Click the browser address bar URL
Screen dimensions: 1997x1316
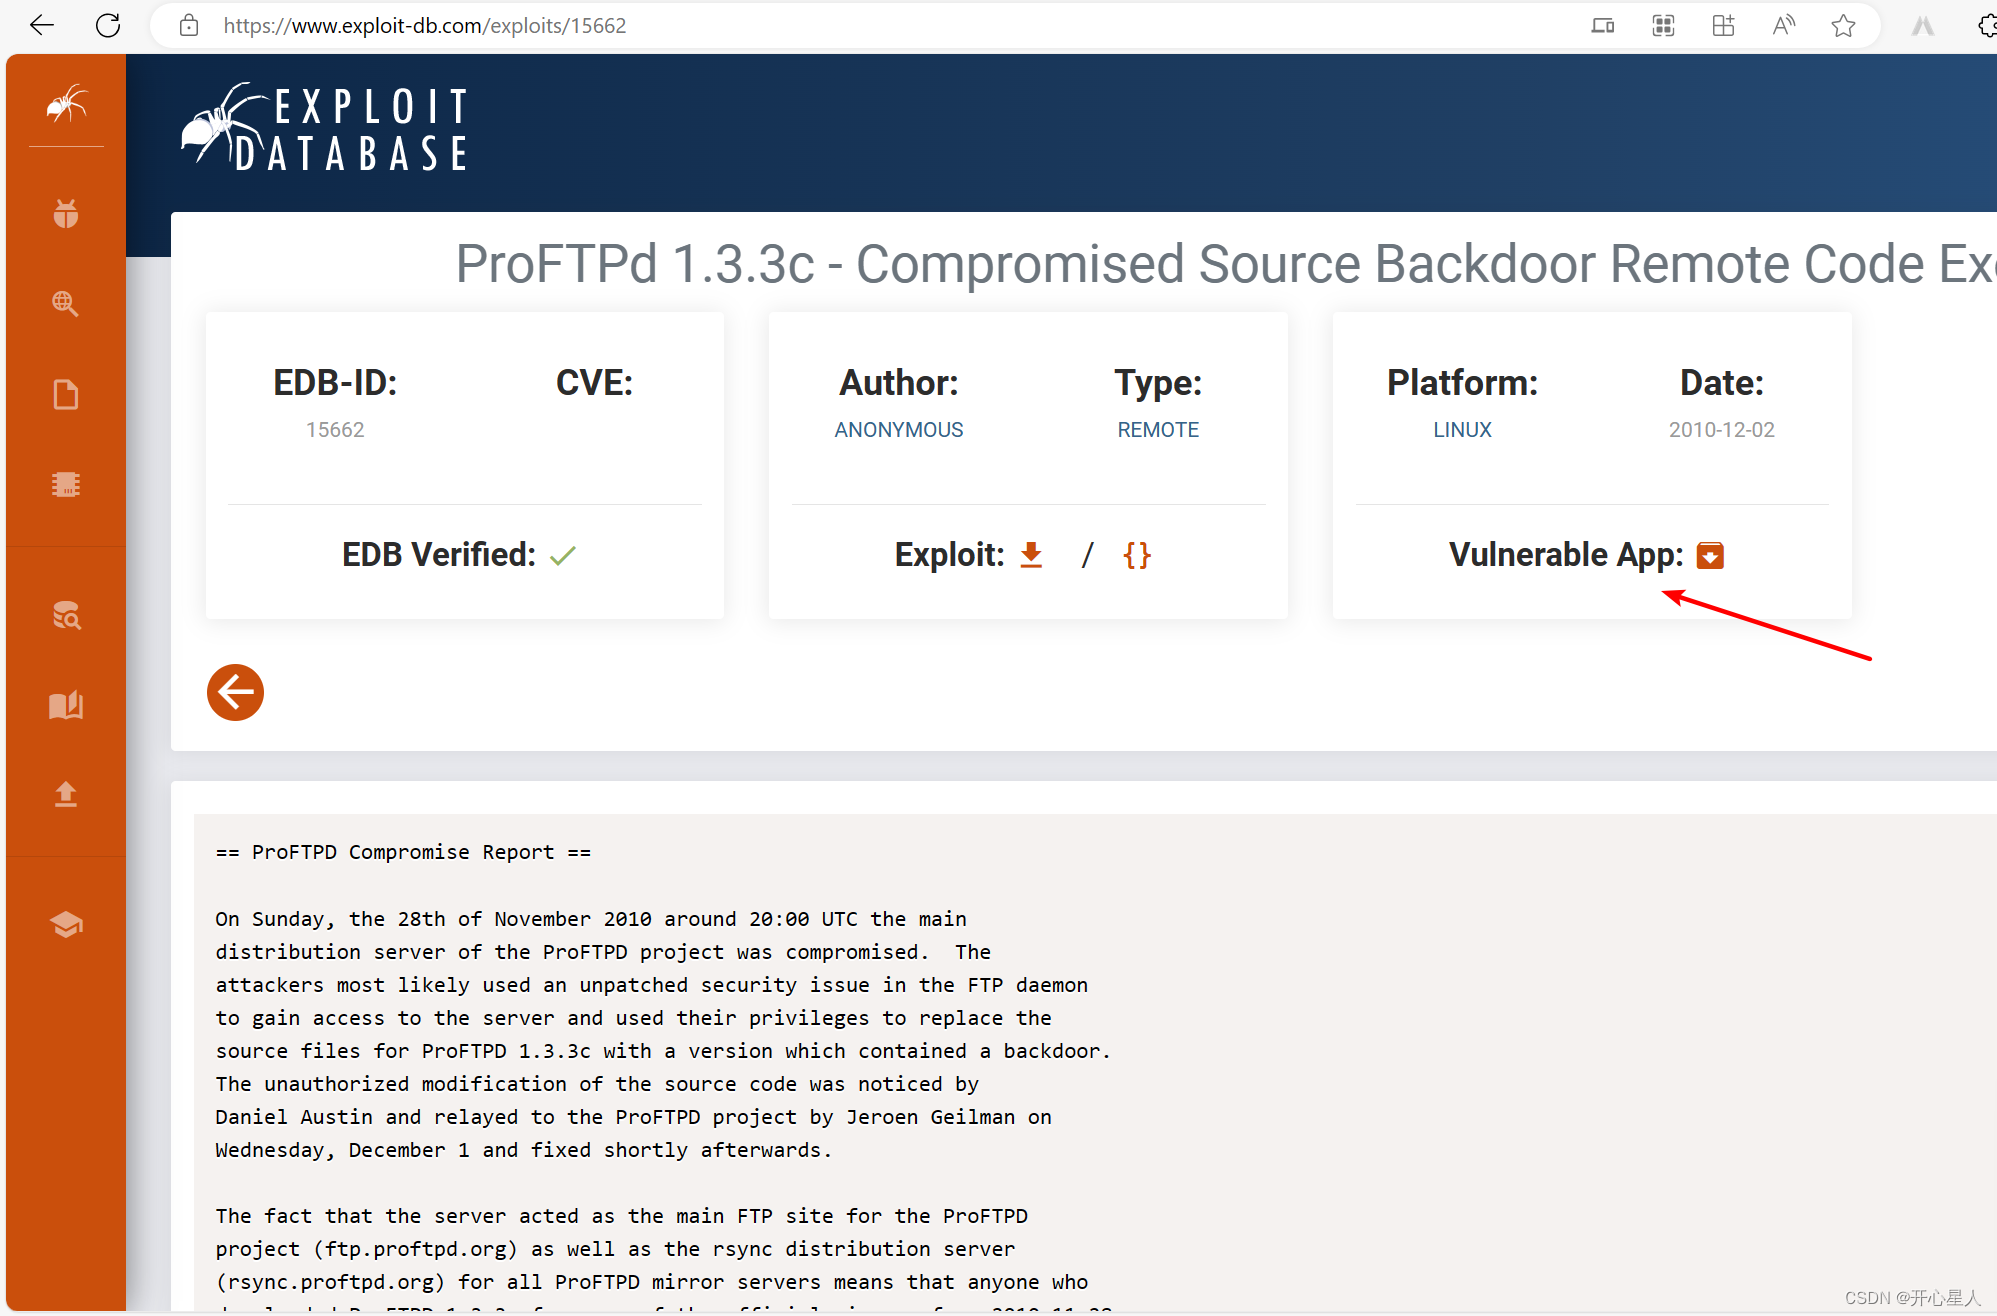coord(425,26)
